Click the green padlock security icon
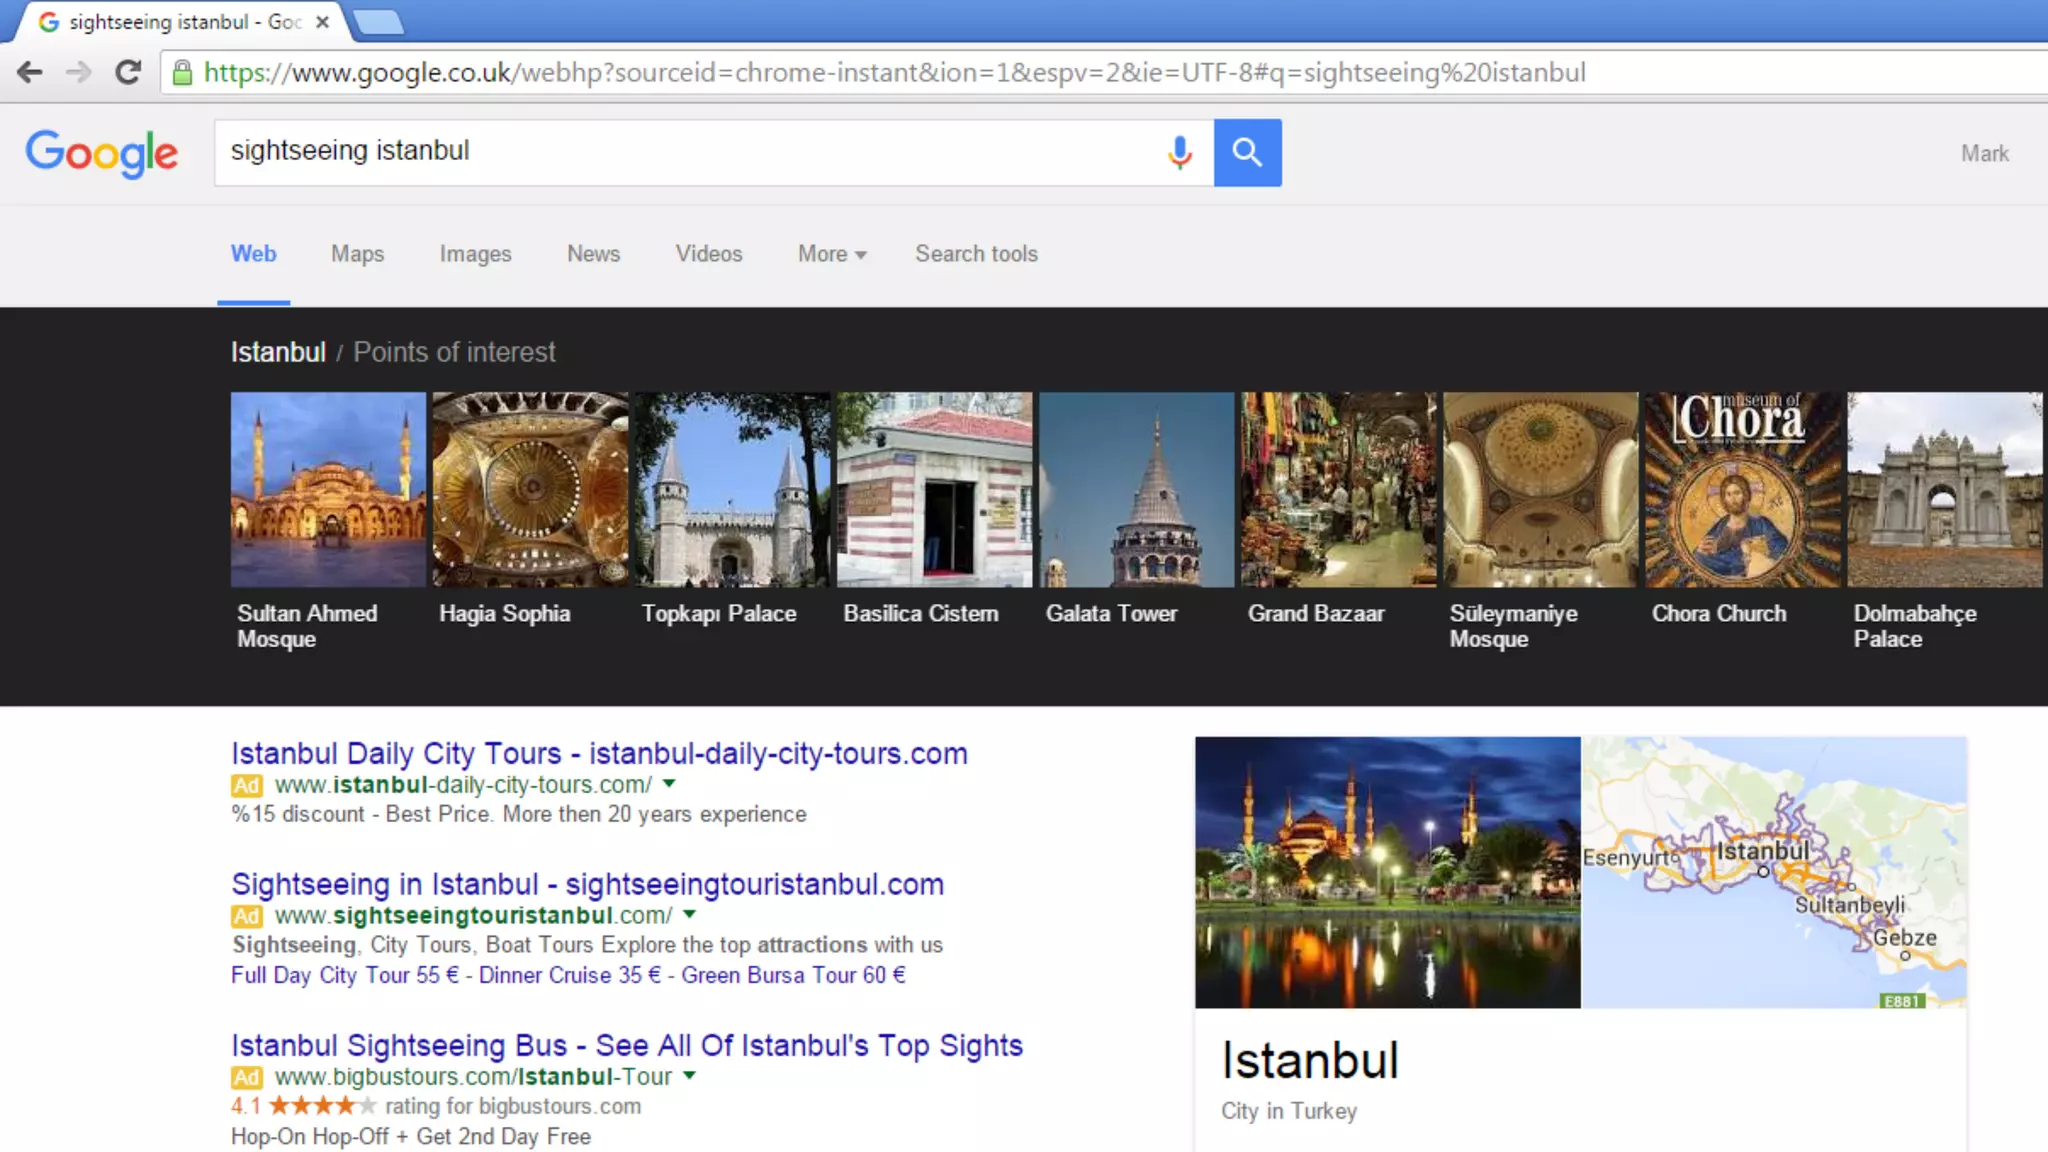 coord(182,72)
